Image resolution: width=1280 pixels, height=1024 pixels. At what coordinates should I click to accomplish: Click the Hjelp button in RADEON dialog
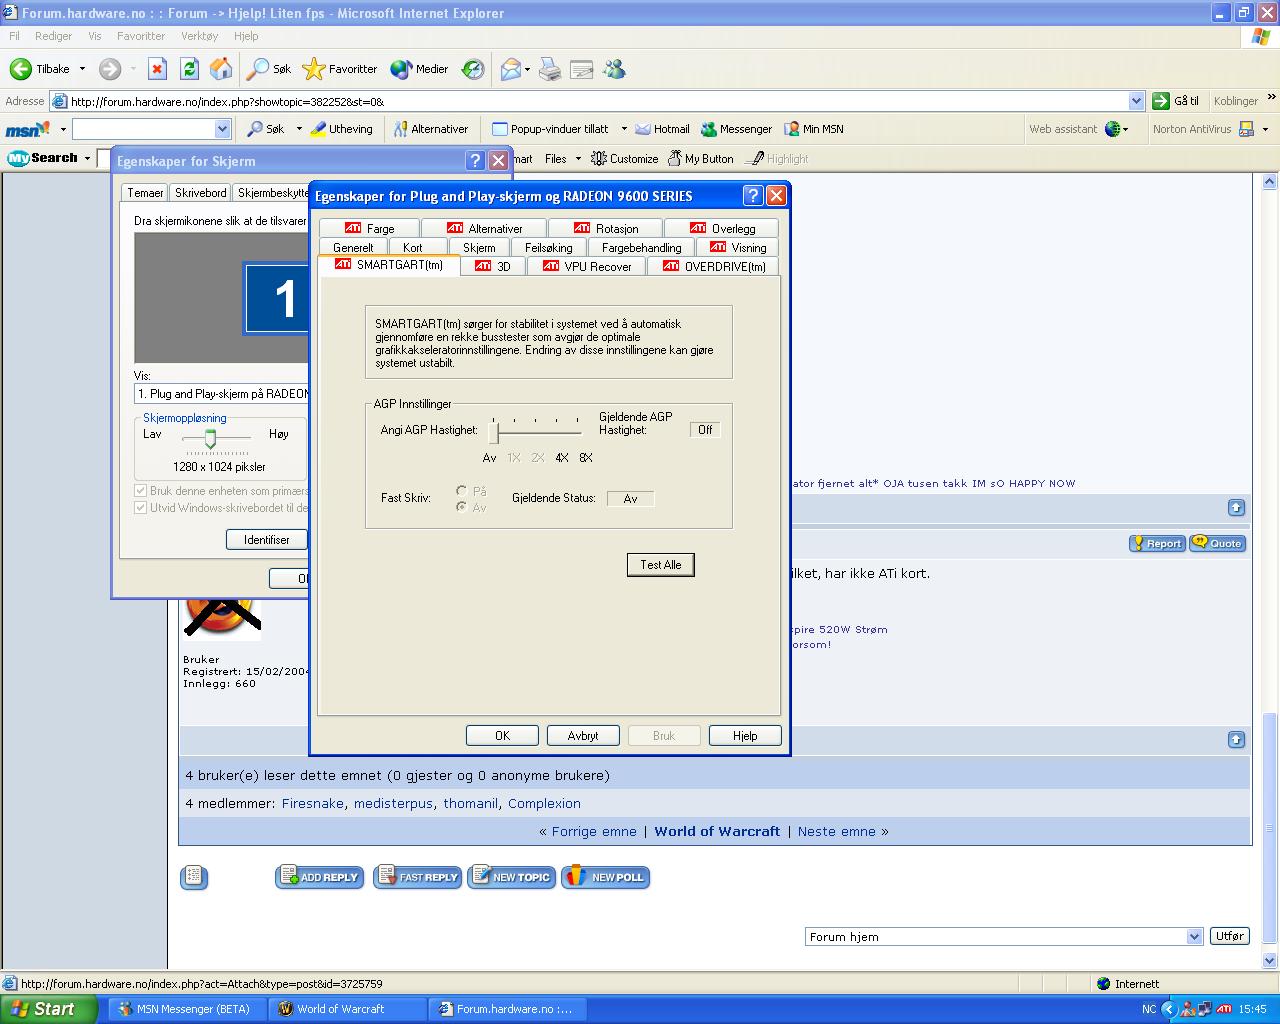tap(745, 736)
